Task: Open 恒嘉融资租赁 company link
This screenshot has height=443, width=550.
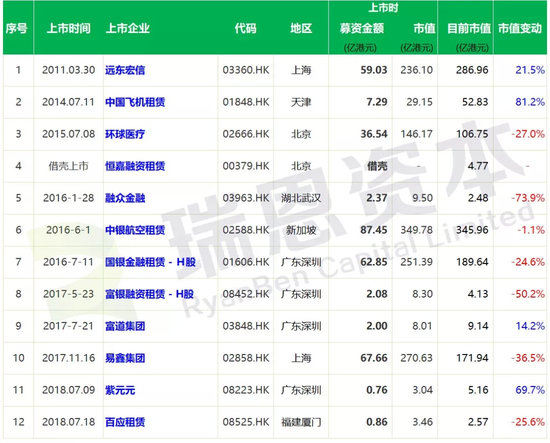Action: point(135,166)
